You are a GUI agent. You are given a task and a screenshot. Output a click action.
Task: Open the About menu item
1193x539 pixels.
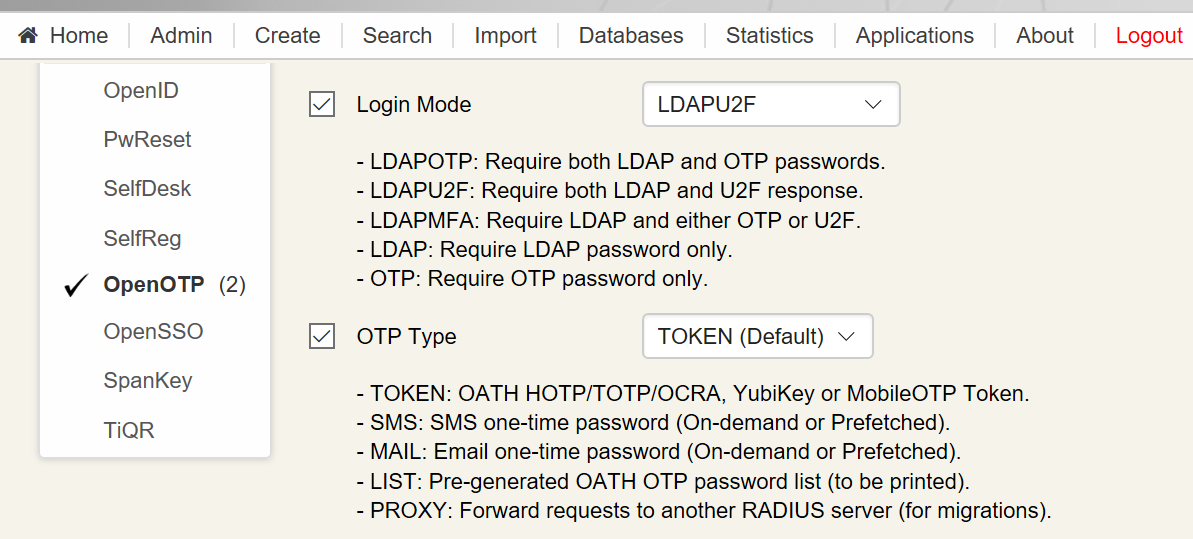(1045, 36)
